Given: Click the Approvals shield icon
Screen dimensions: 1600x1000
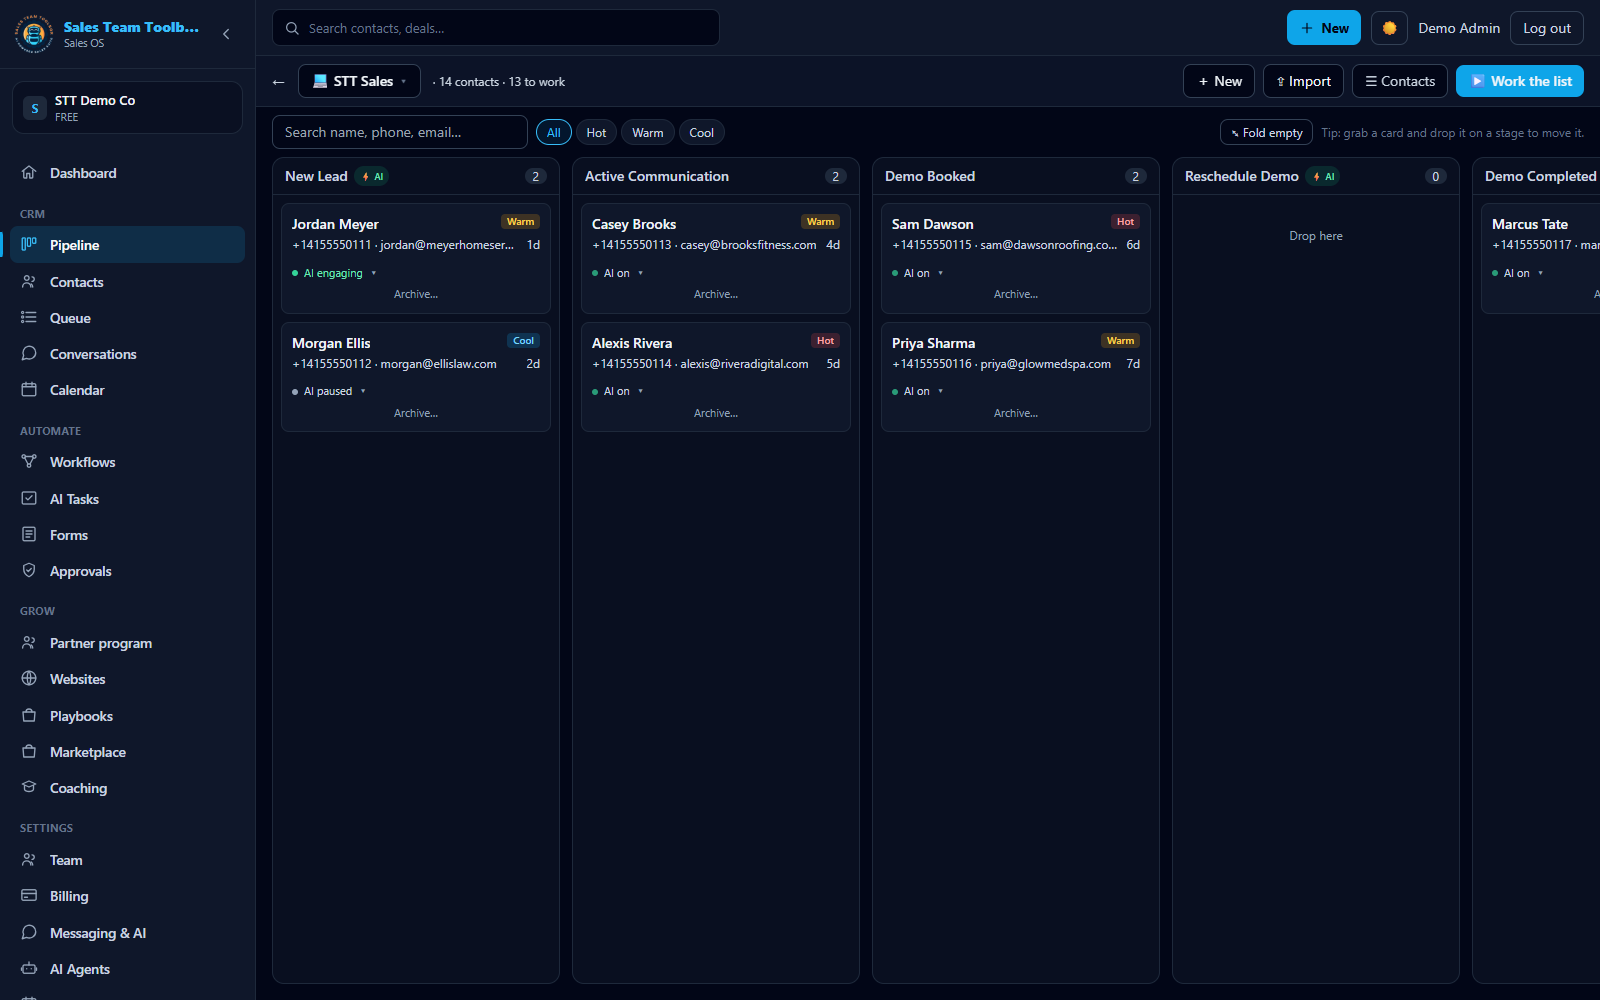Looking at the screenshot, I should pos(29,571).
